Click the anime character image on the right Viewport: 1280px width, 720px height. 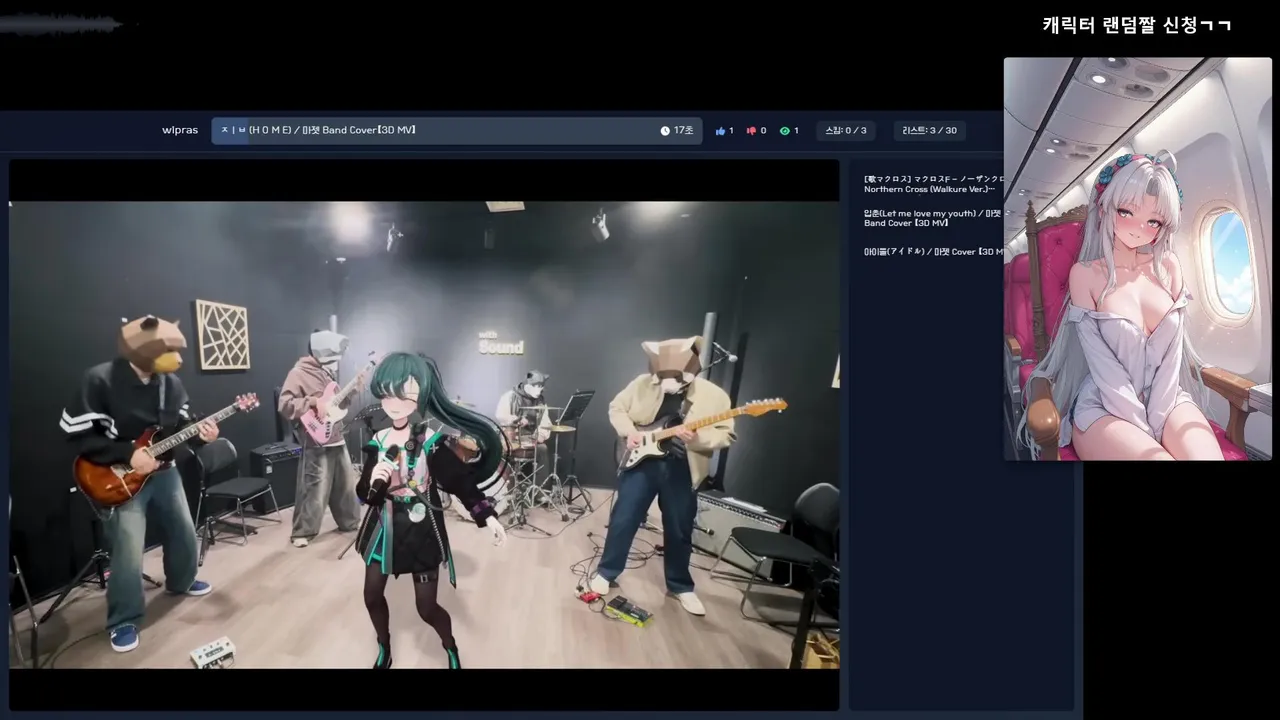[1138, 259]
